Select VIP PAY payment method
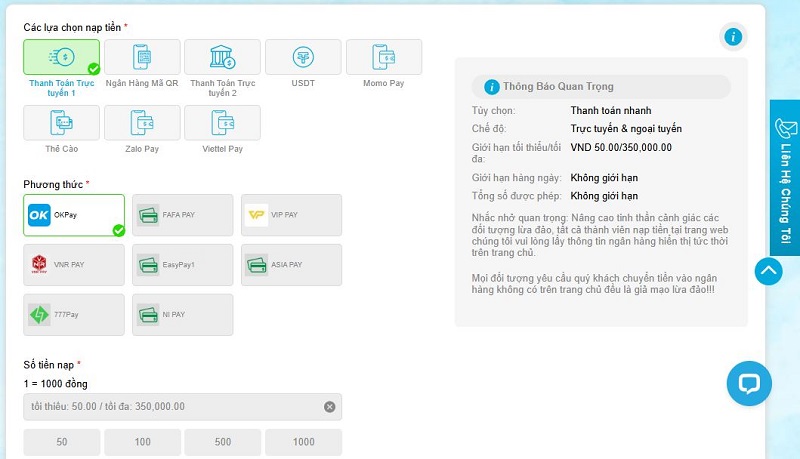The width and height of the screenshot is (800, 459). point(291,215)
